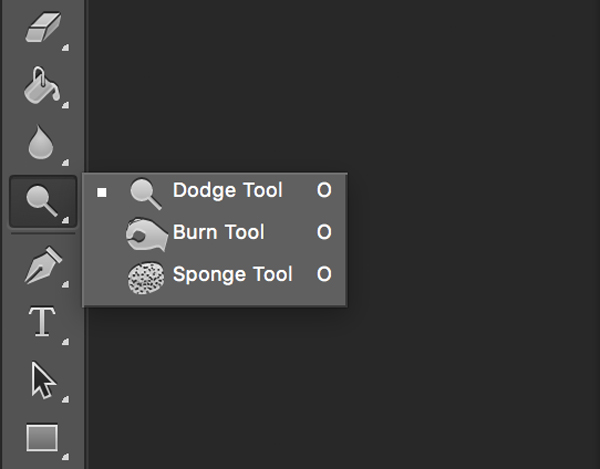Select Sponge Tool from the flyout list
This screenshot has width=600, height=469.
click(x=232, y=274)
